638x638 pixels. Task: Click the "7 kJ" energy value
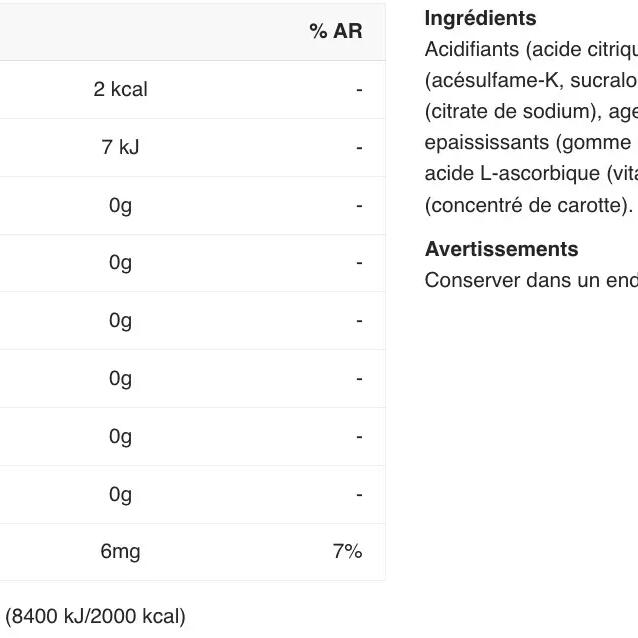point(120,147)
